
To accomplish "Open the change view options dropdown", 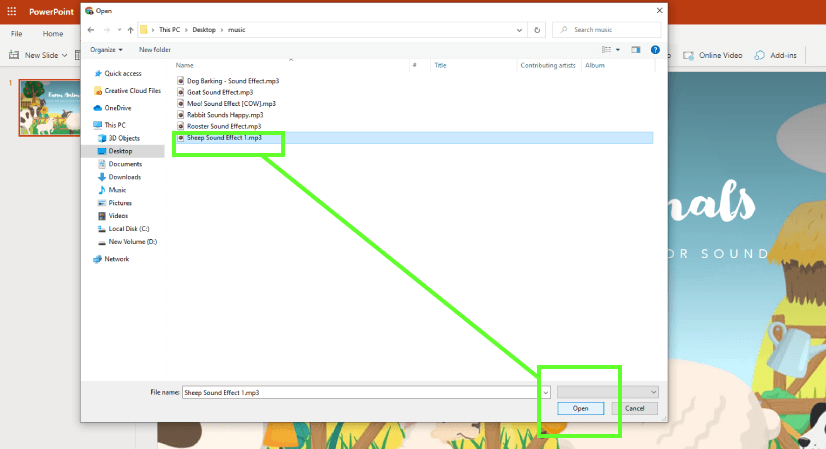I will pos(618,49).
